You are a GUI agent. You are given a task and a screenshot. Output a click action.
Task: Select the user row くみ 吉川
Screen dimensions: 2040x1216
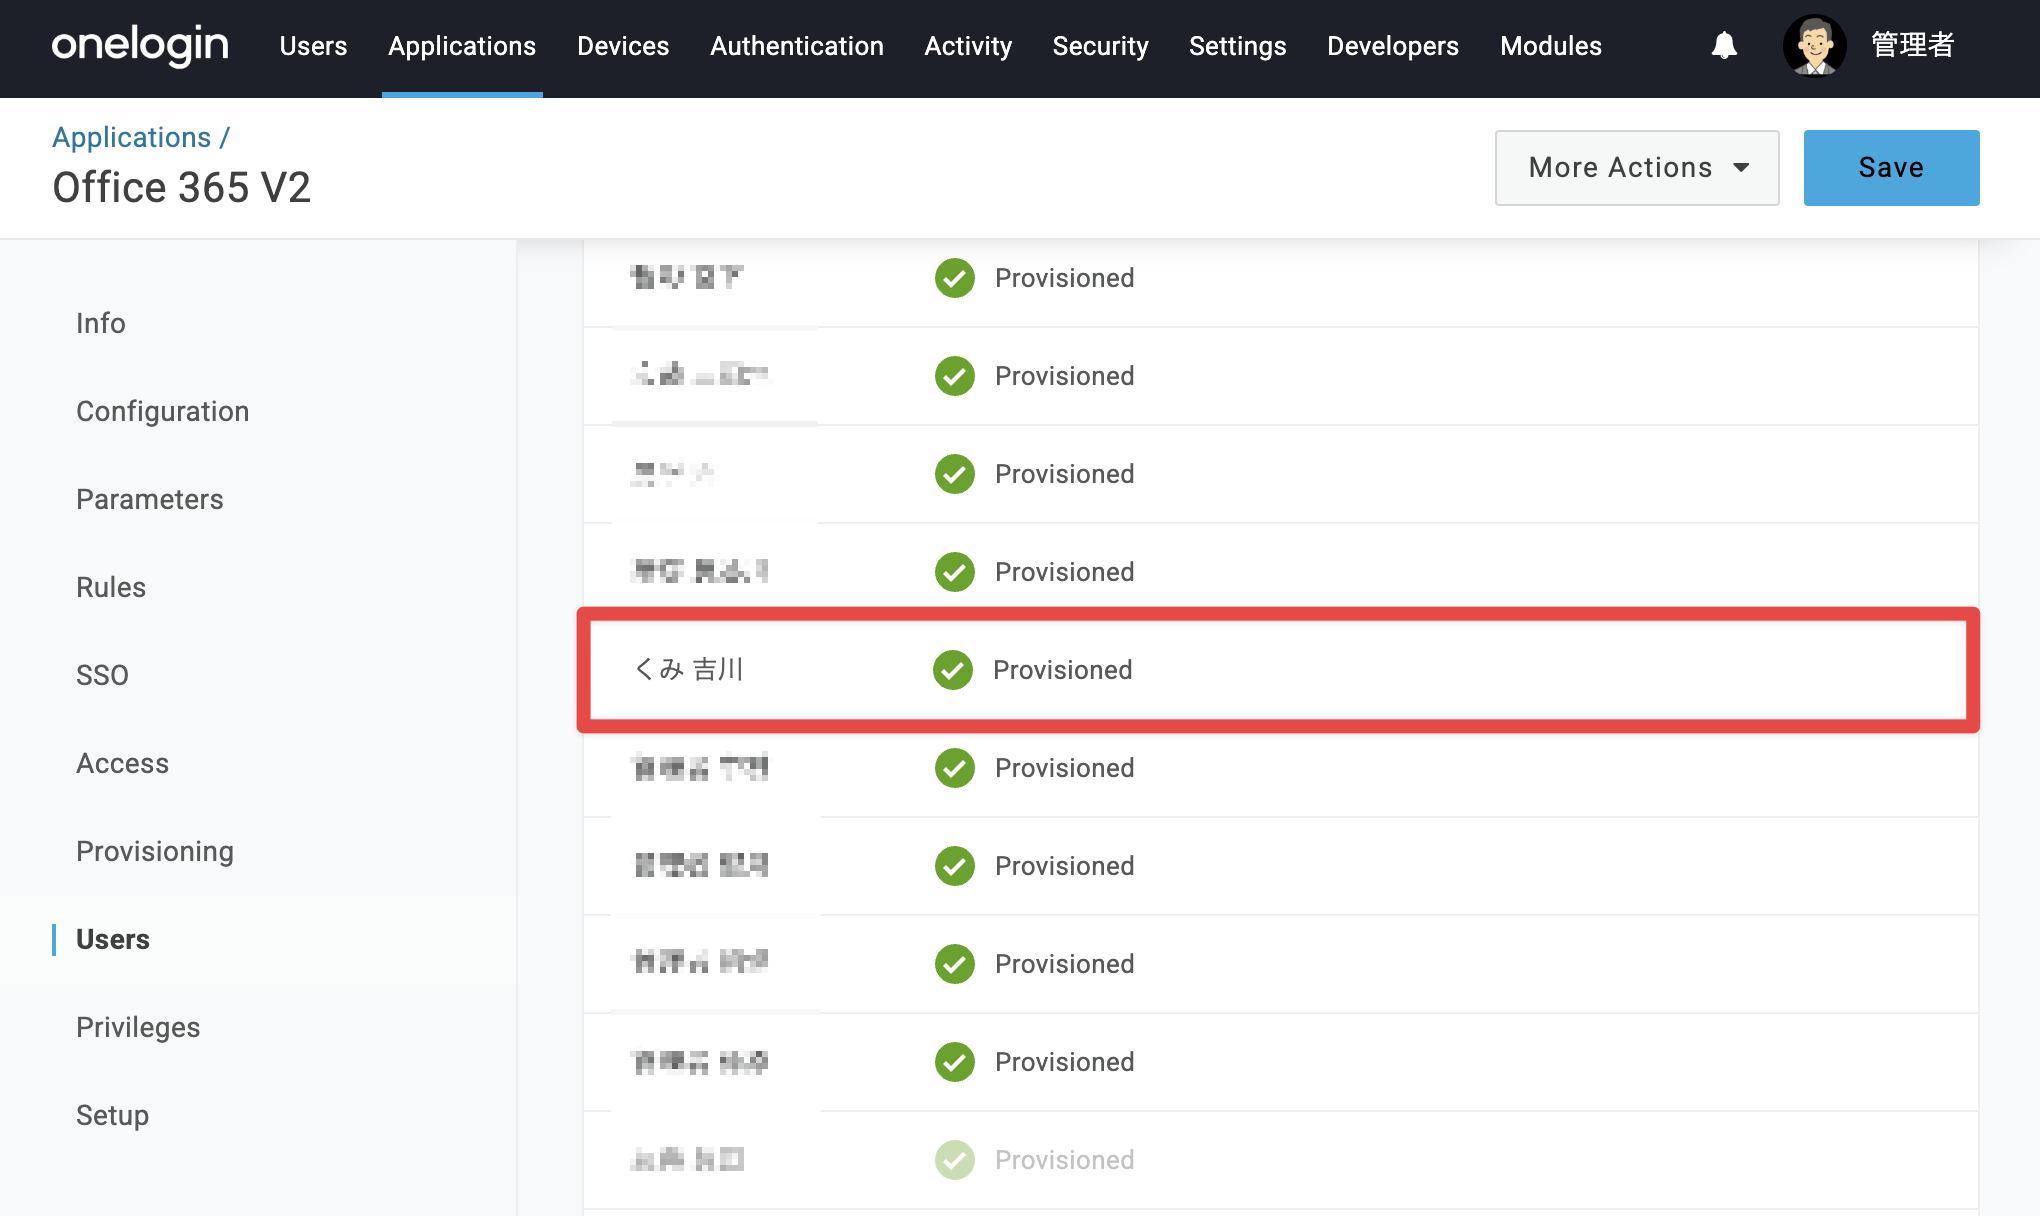pos(1278,670)
